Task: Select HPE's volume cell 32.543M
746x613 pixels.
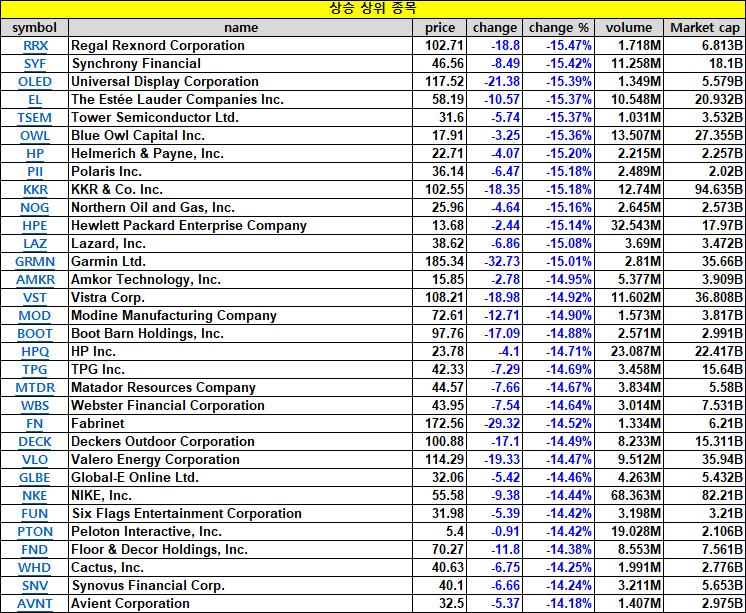Action: pyautogui.click(x=629, y=226)
